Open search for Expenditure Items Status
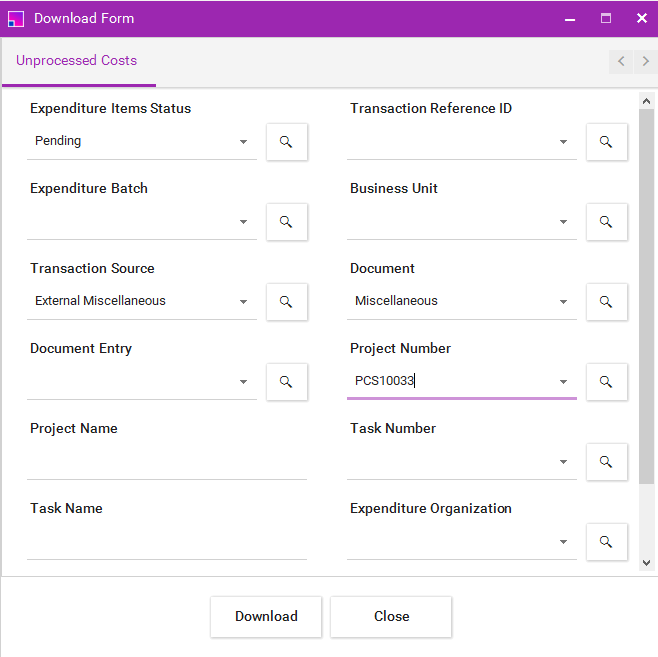Image resolution: width=658 pixels, height=657 pixels. coord(287,142)
